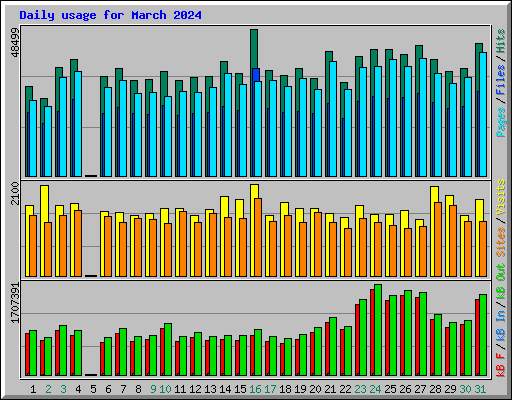Select the cyan pages bar for day 31
512x400 pixels.
tap(483, 114)
